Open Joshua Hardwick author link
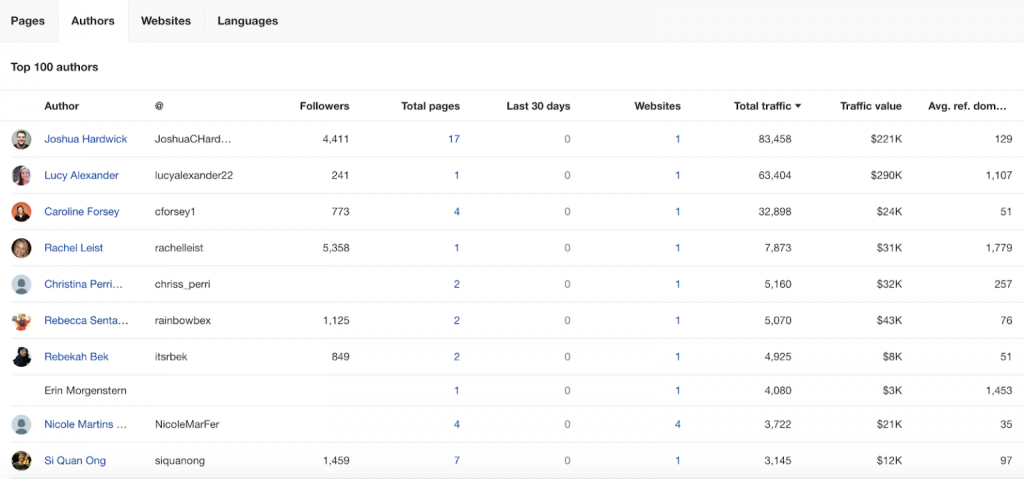Screen dimensions: 1024x479 [86, 139]
